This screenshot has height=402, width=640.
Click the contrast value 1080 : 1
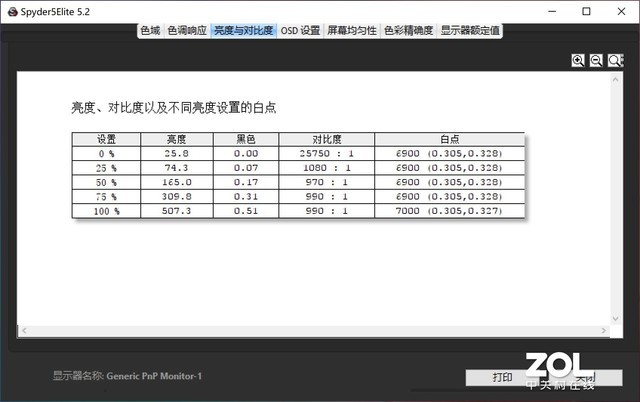point(327,168)
